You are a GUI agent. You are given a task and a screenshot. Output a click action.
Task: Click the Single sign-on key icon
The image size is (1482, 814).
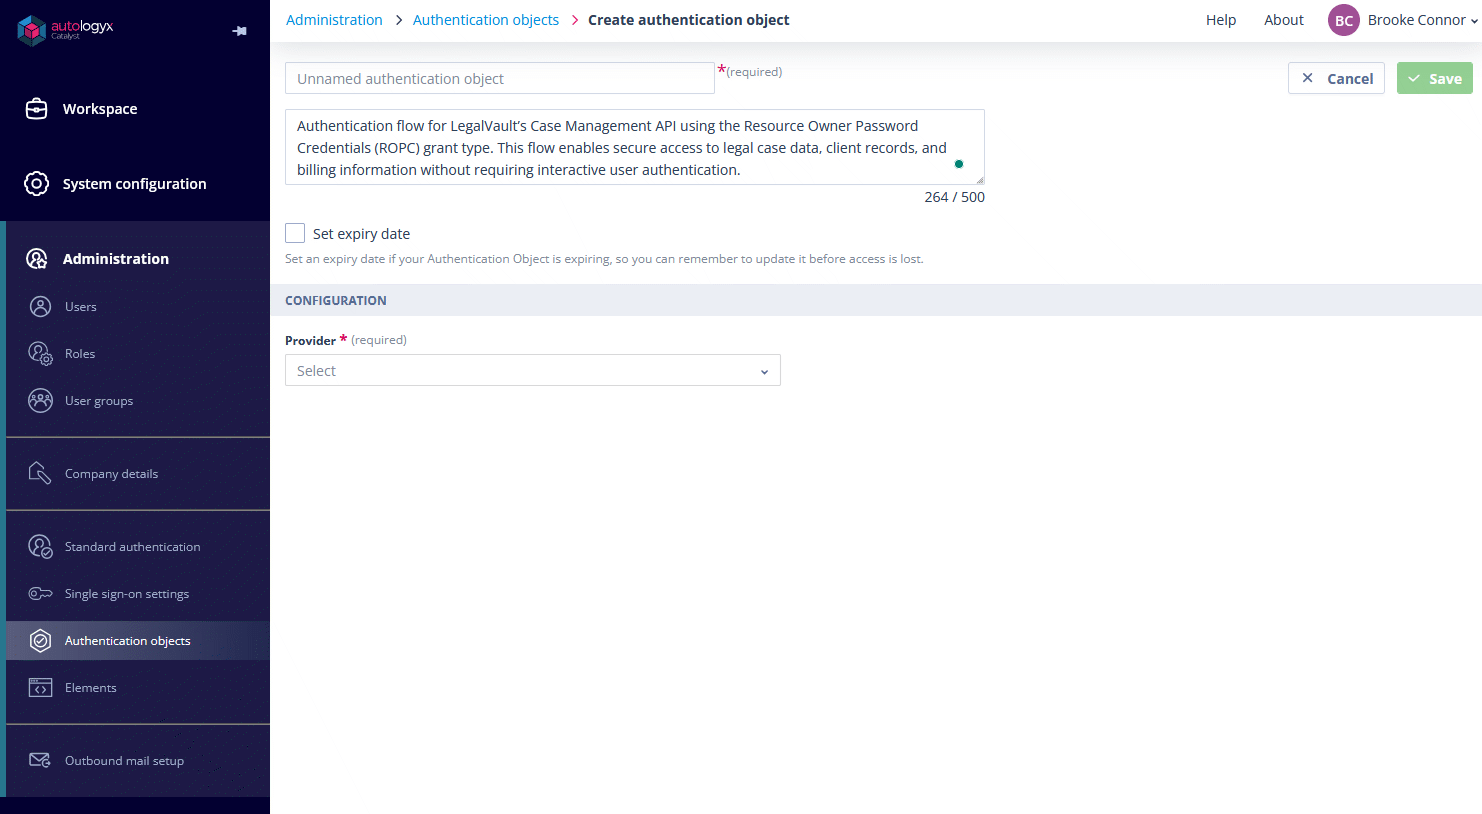coord(40,594)
